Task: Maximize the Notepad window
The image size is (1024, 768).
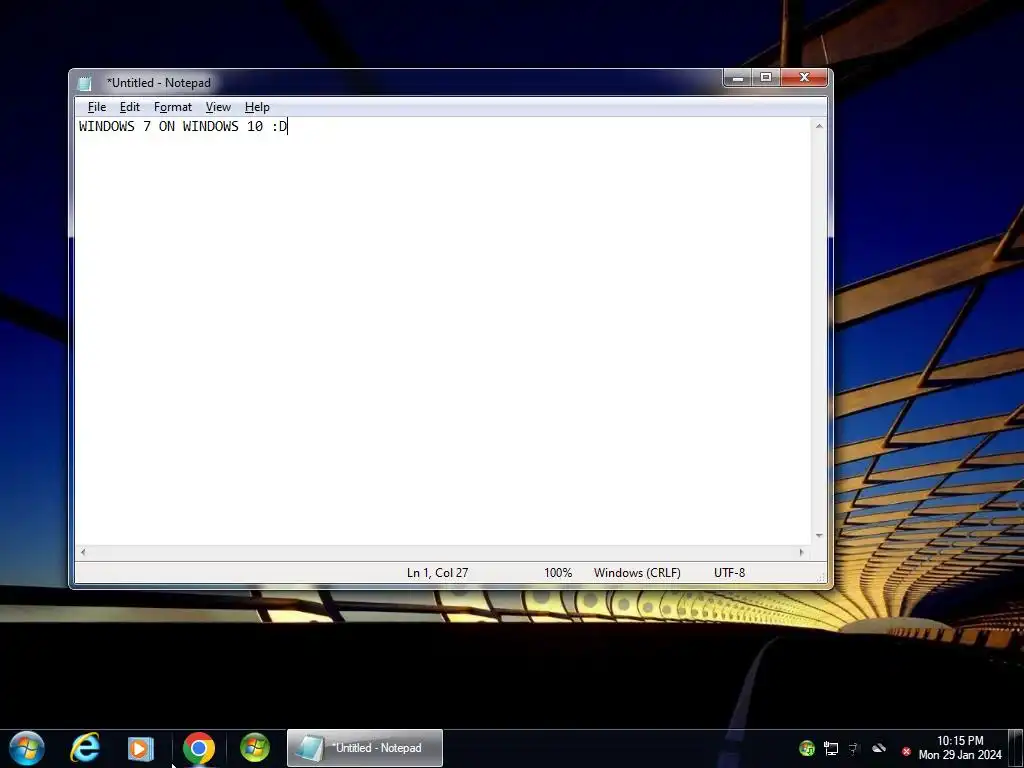Action: (x=766, y=78)
